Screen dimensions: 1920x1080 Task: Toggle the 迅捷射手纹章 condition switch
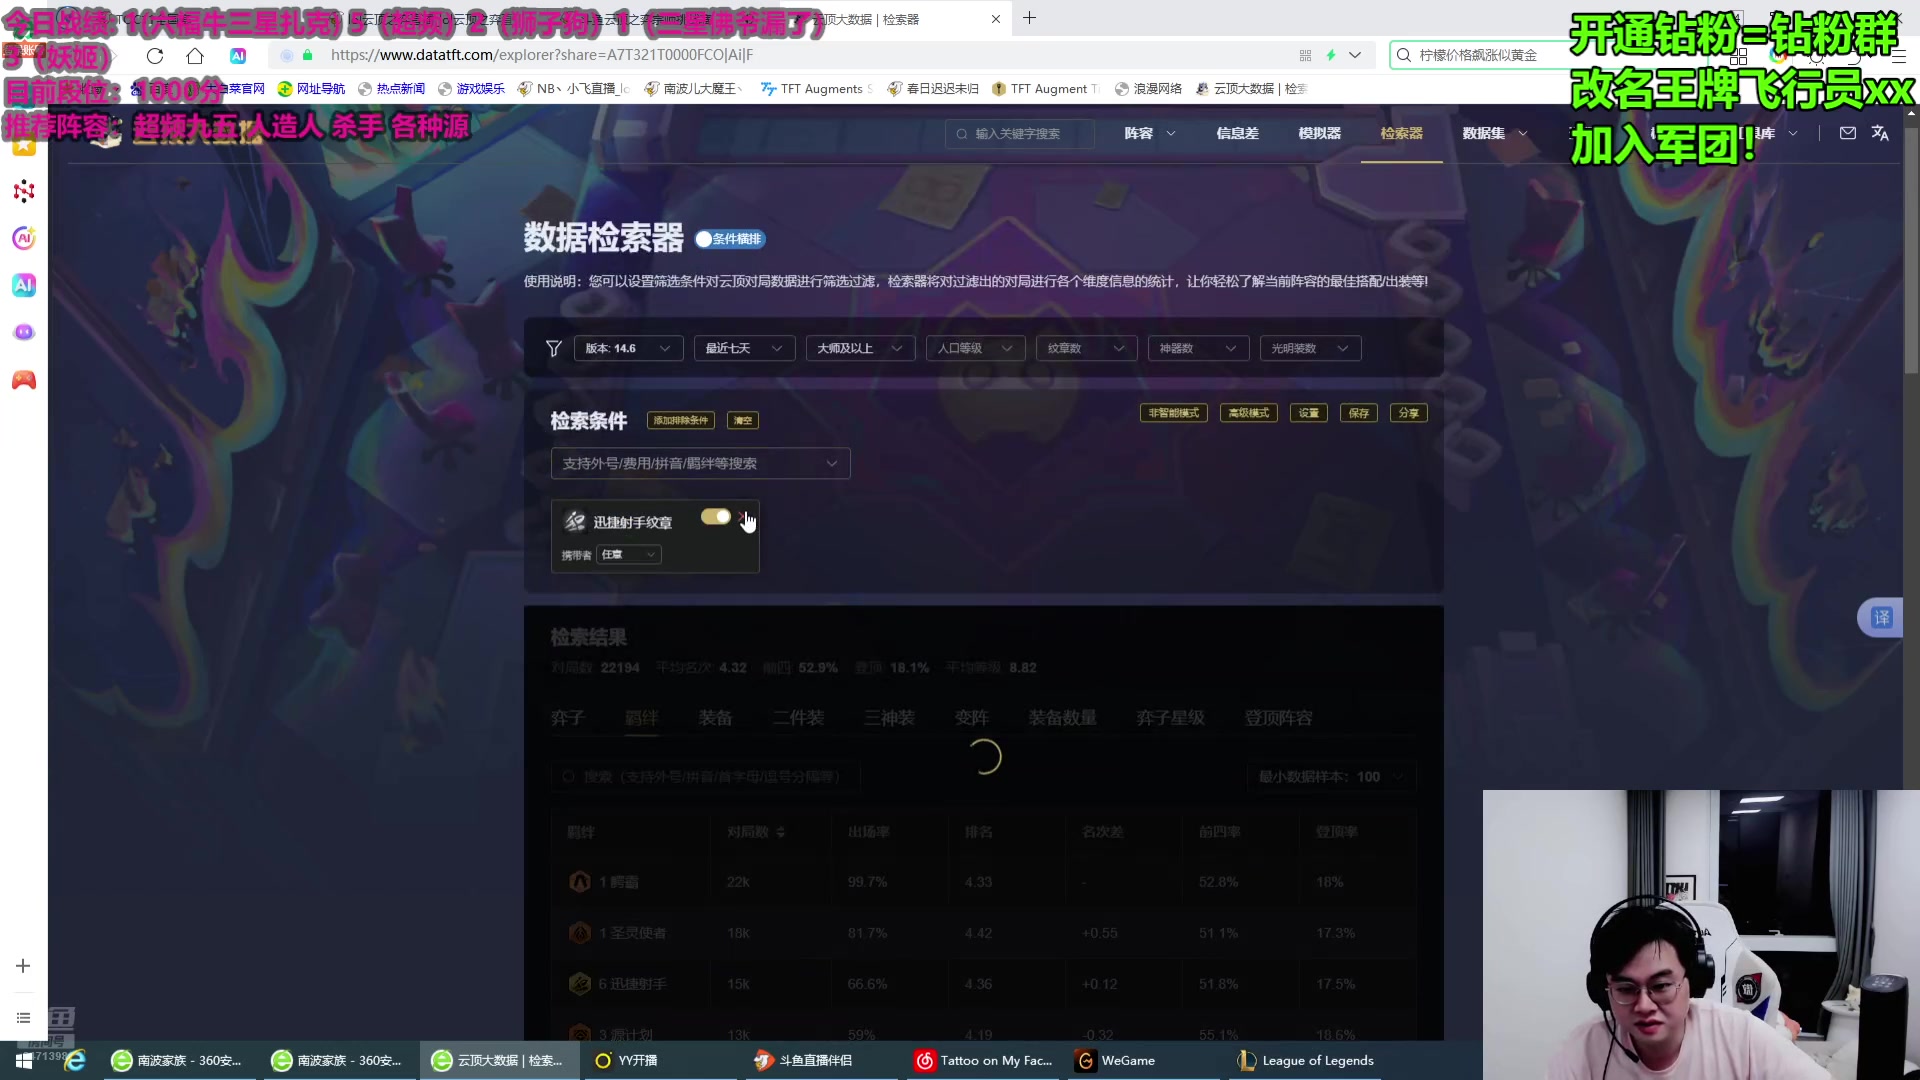[715, 516]
